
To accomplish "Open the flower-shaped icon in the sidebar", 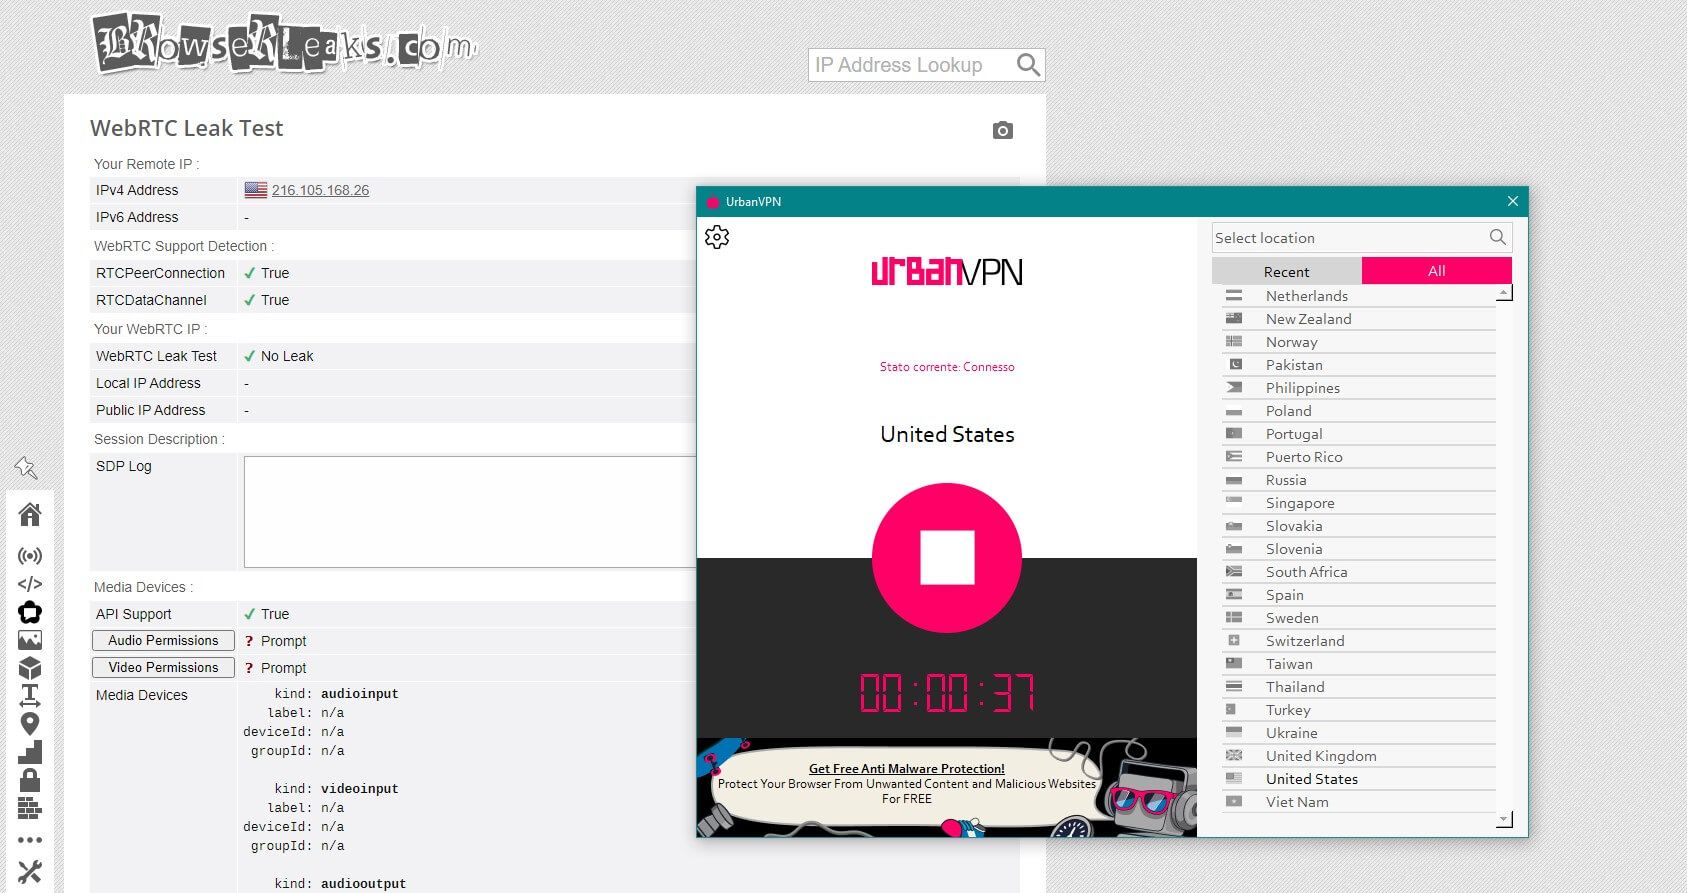I will [x=30, y=612].
